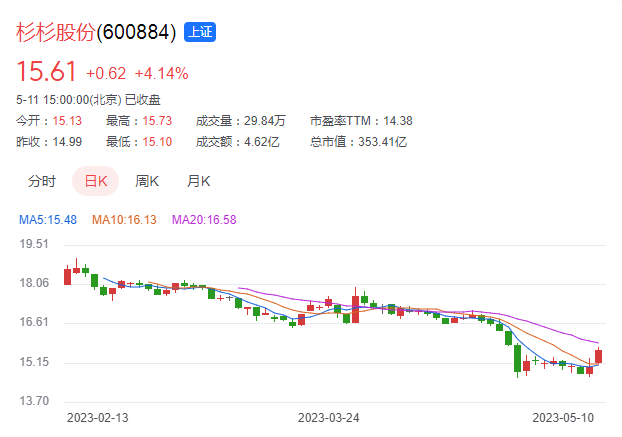
Task: Open the 月K chart tab
Action: (x=198, y=181)
